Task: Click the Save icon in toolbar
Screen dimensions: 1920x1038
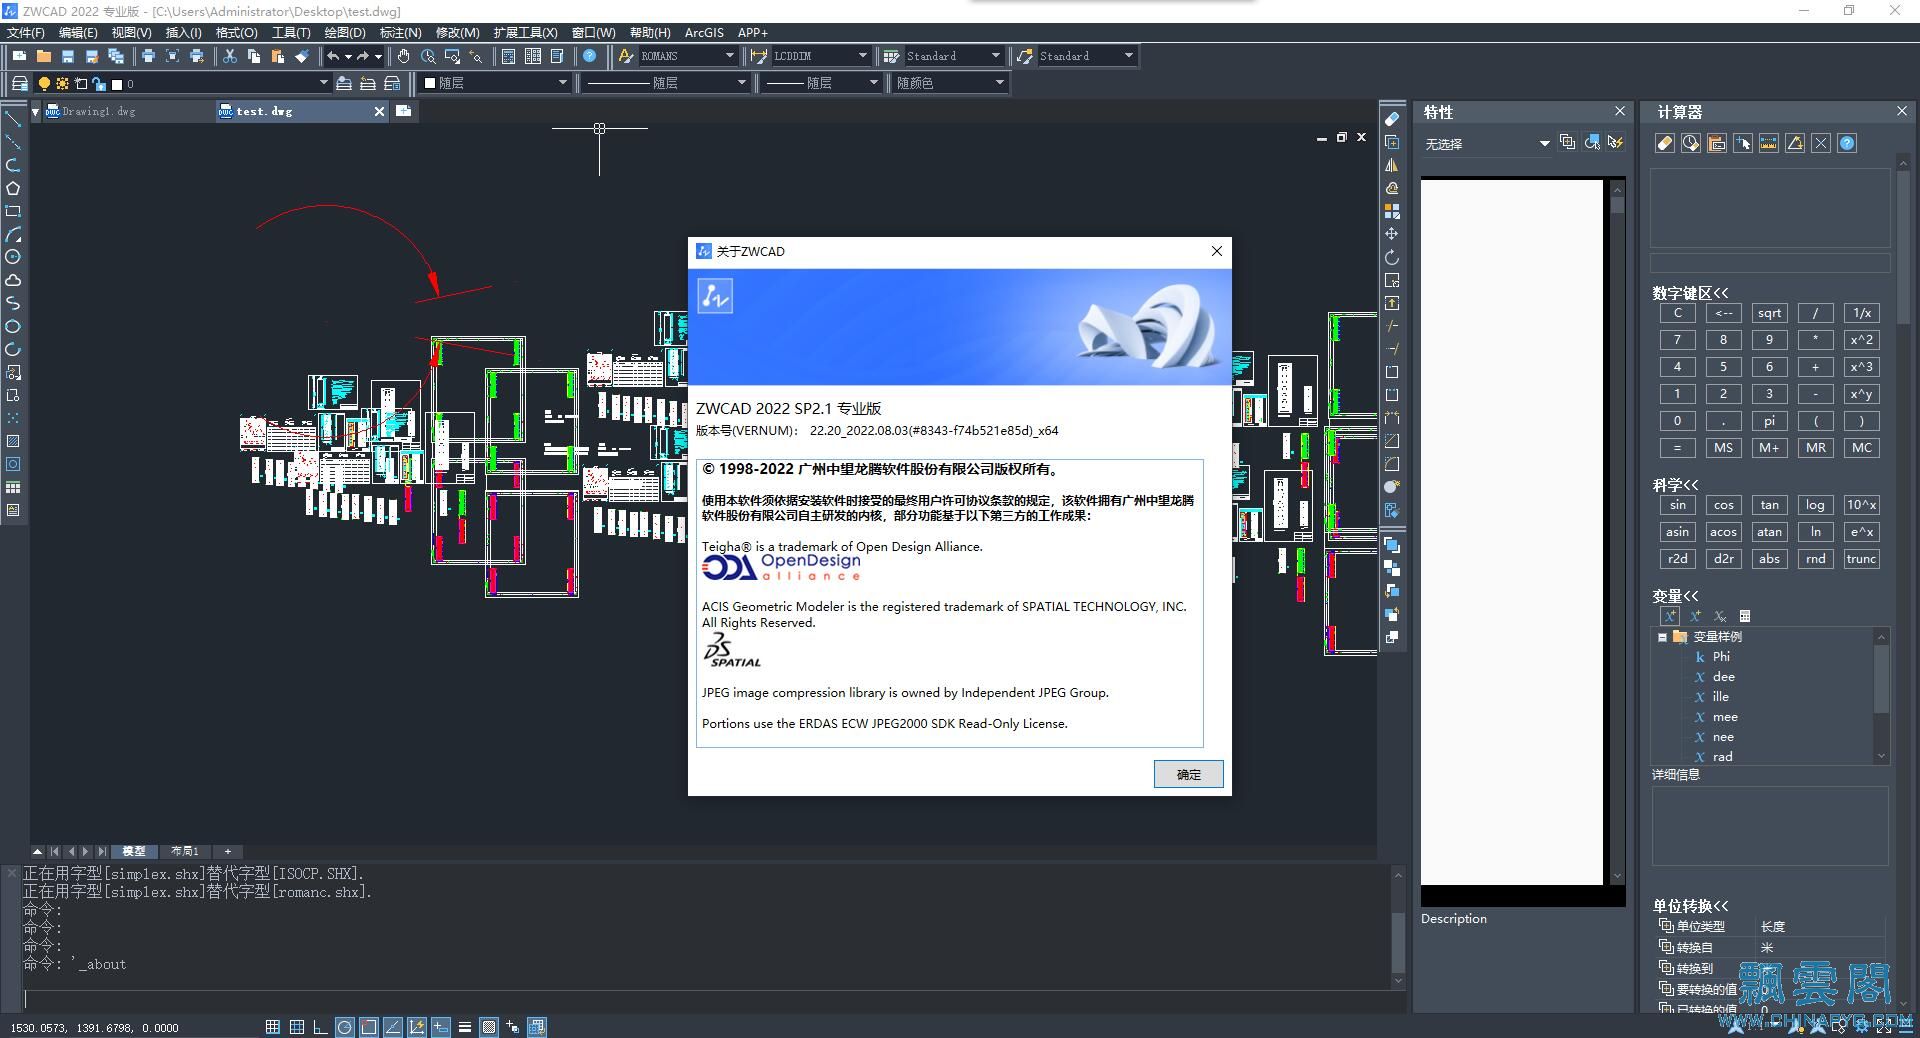Action: (67, 56)
